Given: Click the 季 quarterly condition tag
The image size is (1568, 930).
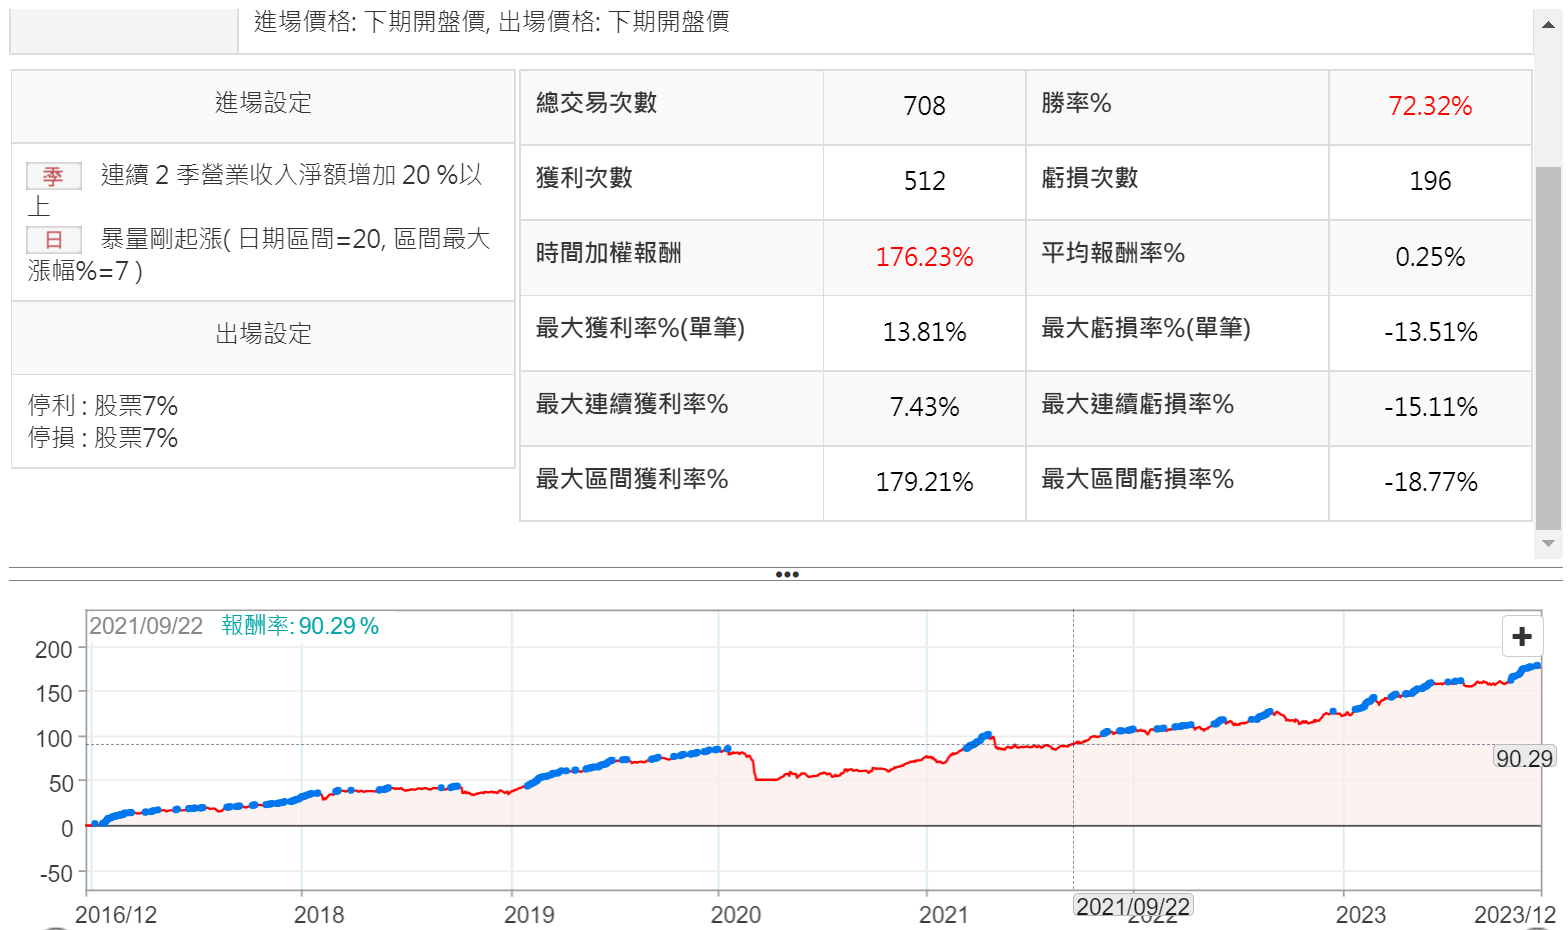Looking at the screenshot, I should click(x=54, y=177).
